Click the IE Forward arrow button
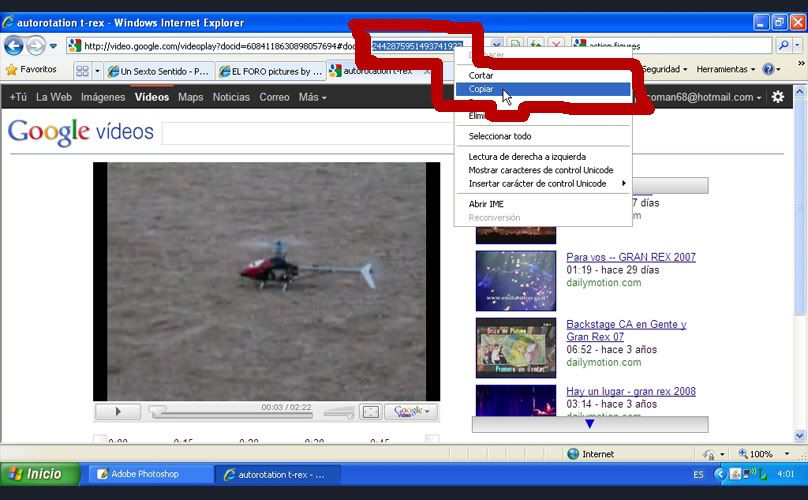808x500 pixels. point(36,46)
